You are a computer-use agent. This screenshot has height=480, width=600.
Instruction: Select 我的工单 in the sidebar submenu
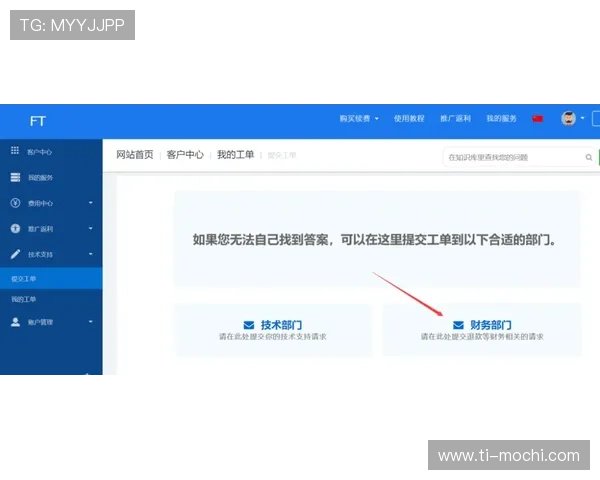pyautogui.click(x=23, y=299)
